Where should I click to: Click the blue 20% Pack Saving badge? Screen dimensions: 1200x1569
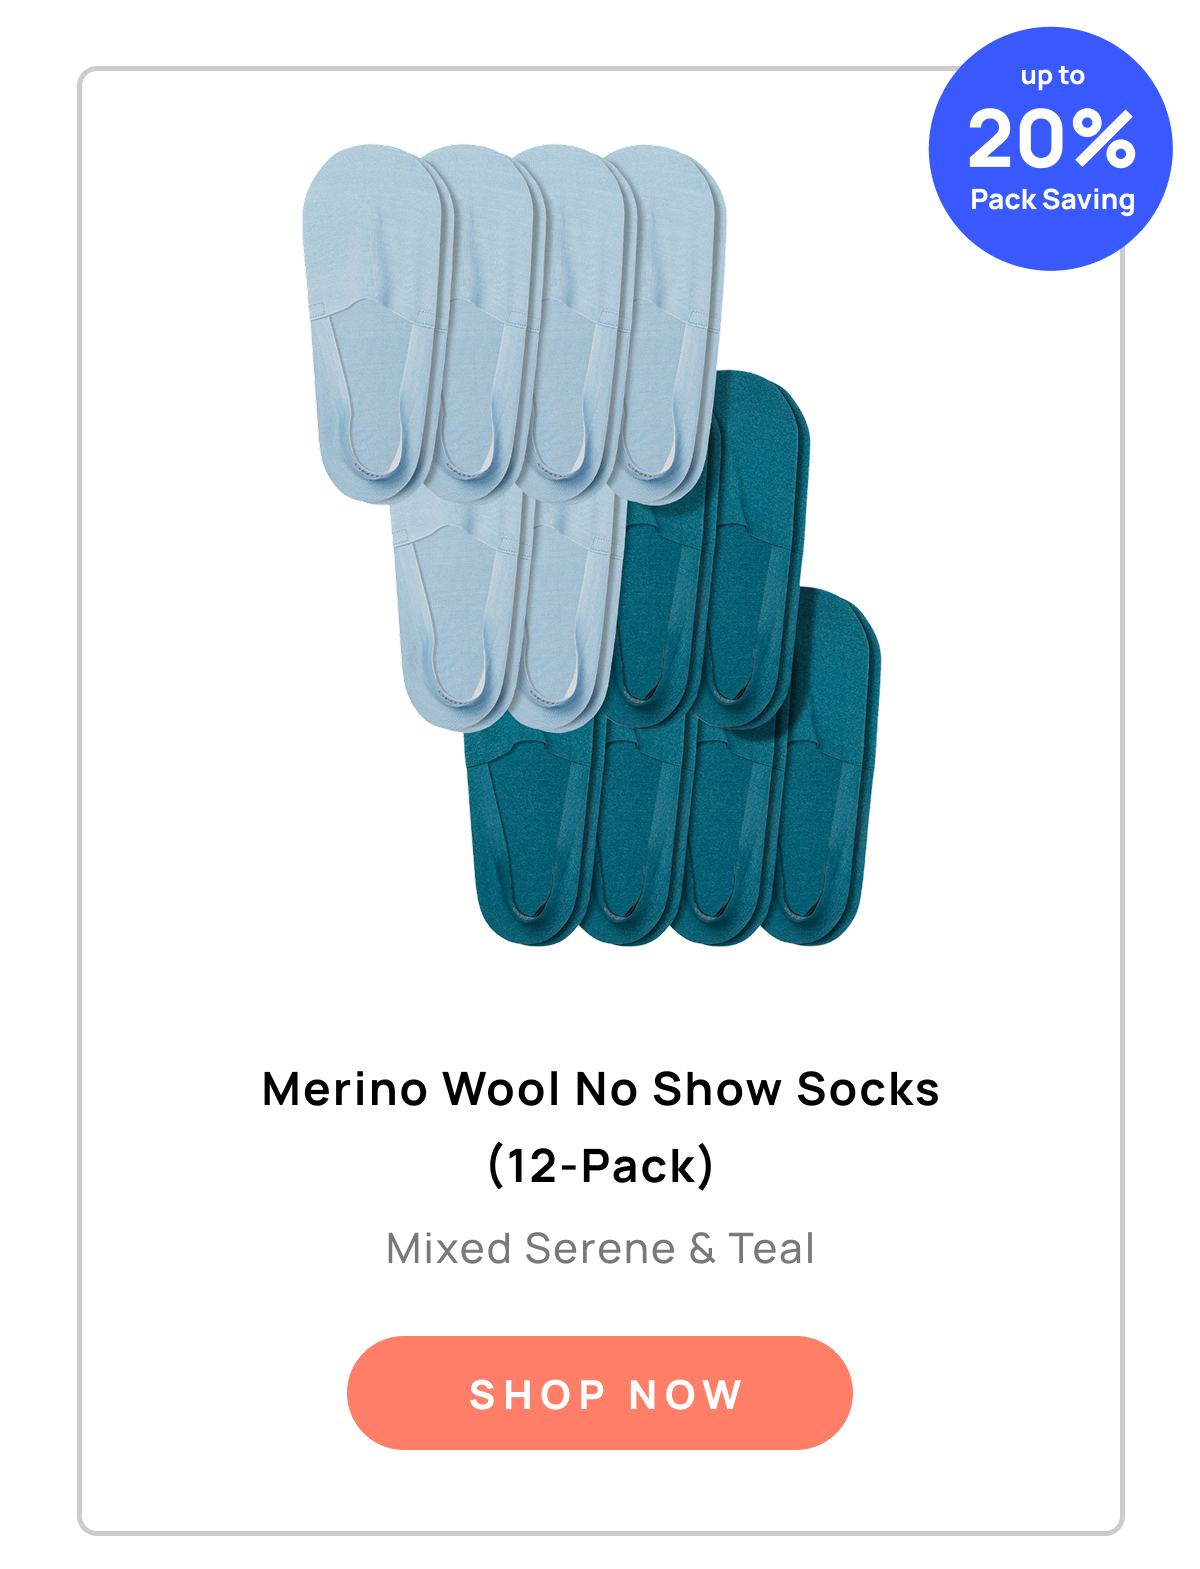click(x=1050, y=148)
